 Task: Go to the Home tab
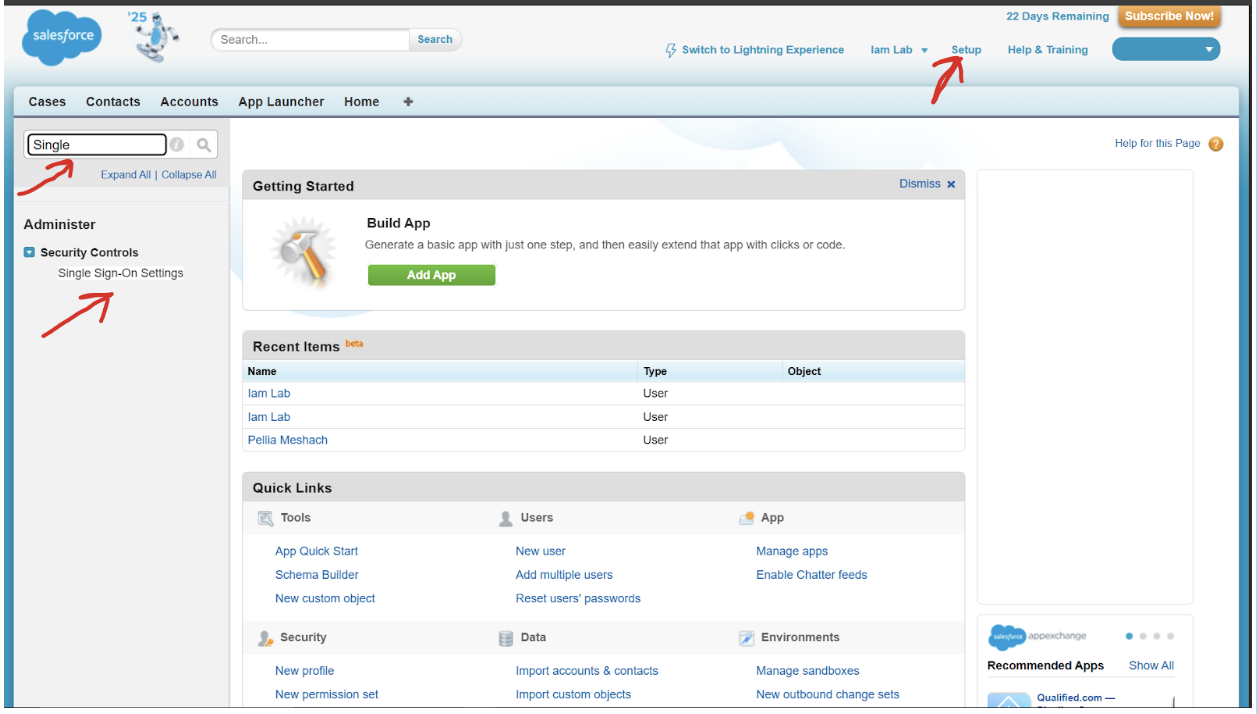tap(361, 101)
